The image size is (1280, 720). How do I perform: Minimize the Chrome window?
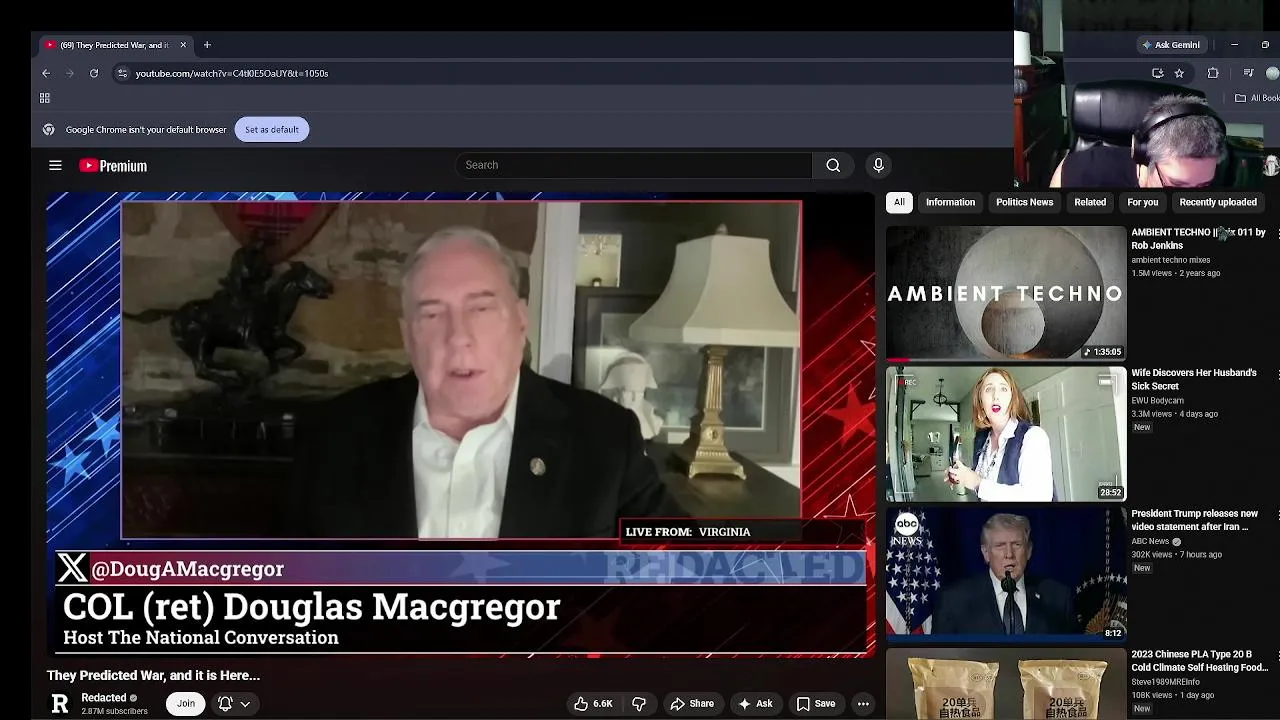1234,45
